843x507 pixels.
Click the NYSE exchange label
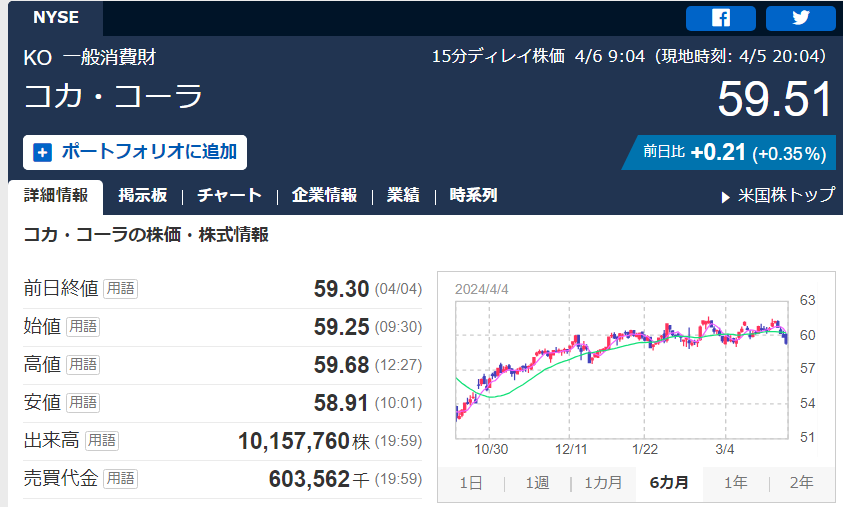pos(56,18)
